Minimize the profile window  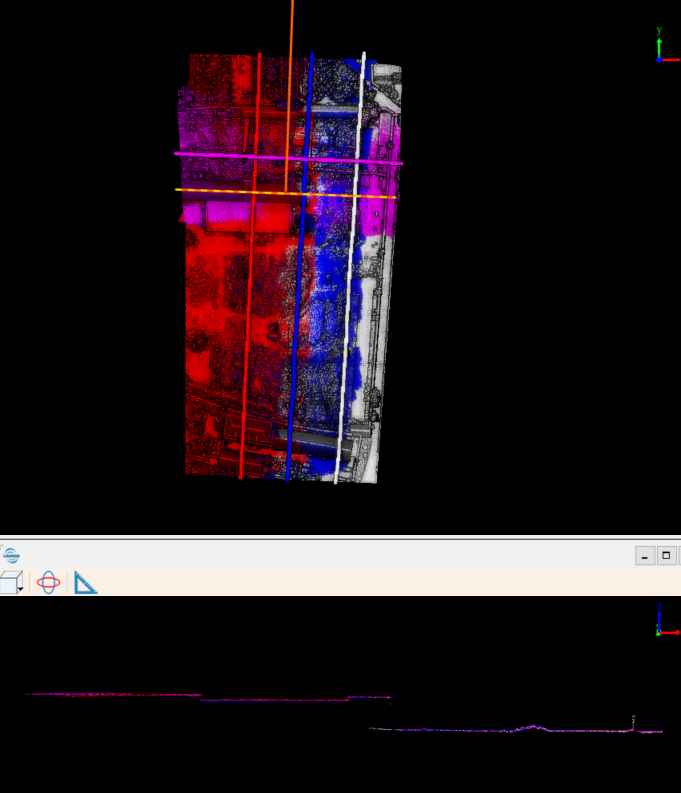click(645, 555)
